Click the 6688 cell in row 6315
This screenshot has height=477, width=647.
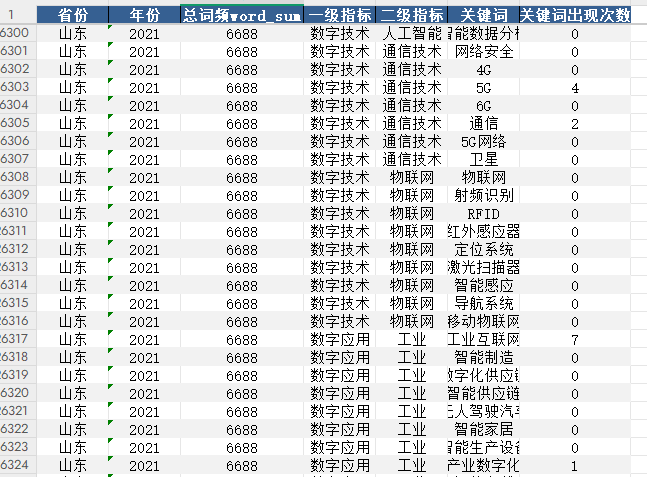[x=242, y=303]
